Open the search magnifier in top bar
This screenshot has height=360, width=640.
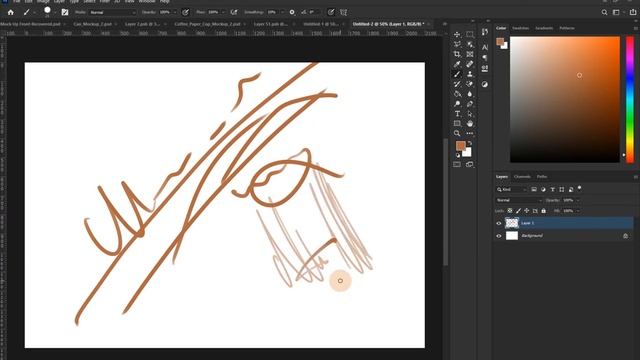(x=604, y=12)
